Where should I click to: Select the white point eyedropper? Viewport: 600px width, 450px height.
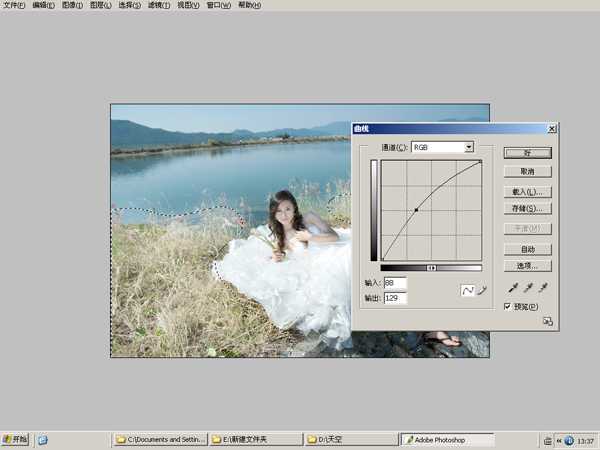point(543,288)
